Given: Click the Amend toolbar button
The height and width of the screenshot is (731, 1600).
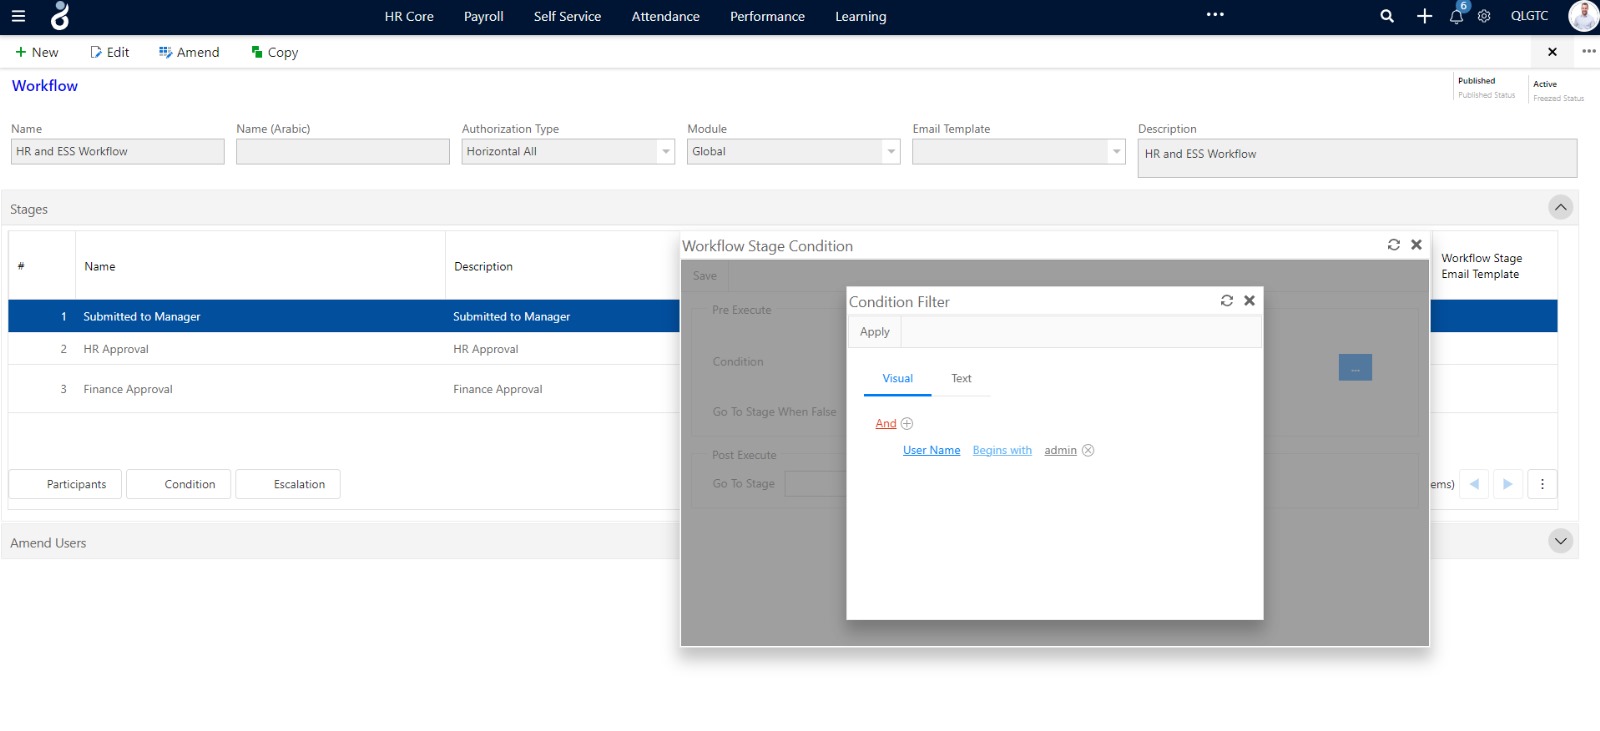Looking at the screenshot, I should coord(189,53).
